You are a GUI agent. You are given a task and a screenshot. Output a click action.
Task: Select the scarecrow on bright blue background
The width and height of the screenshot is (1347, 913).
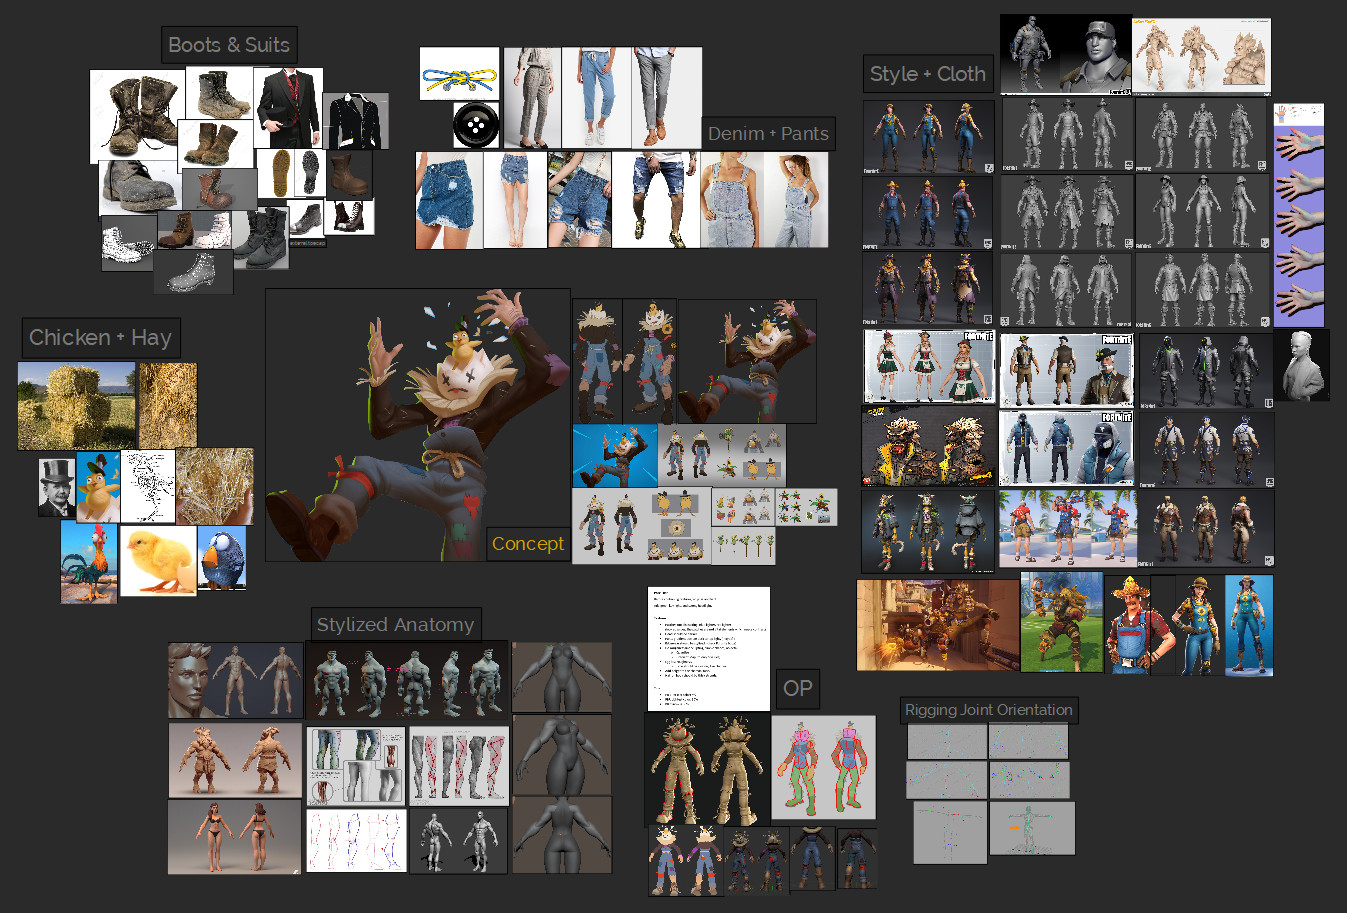[615, 456]
